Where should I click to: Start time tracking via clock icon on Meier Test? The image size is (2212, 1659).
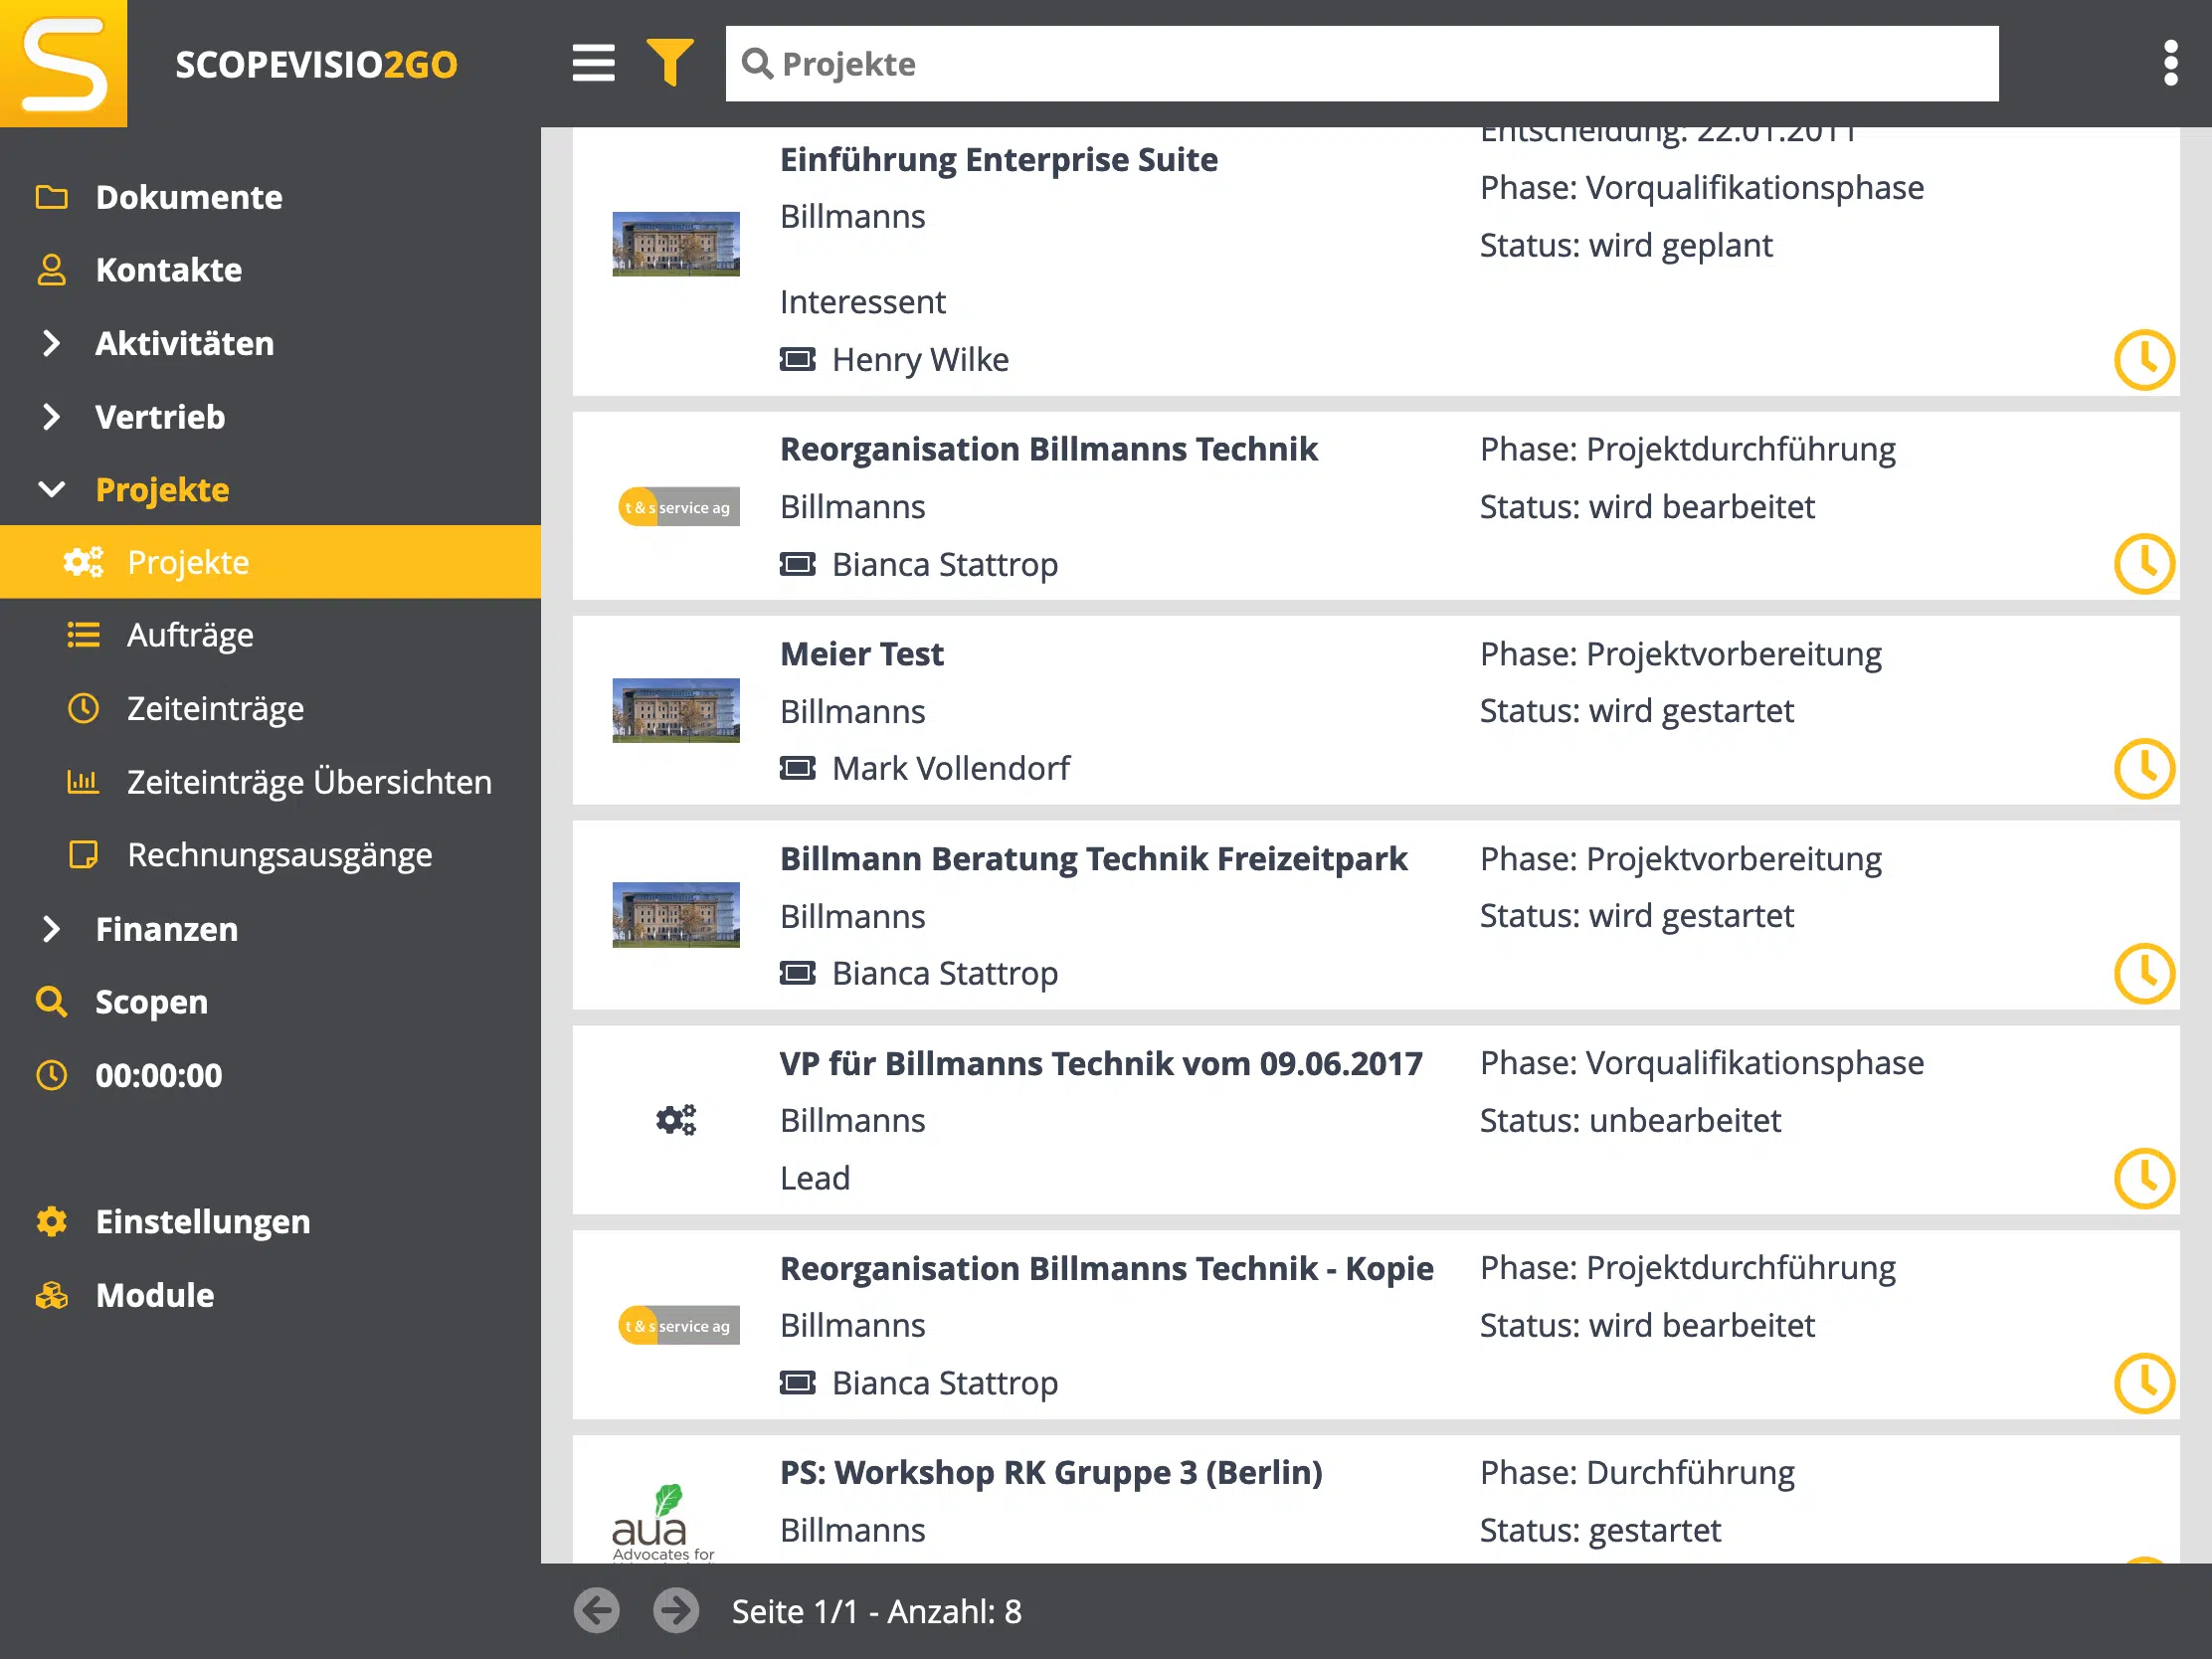(x=2144, y=769)
